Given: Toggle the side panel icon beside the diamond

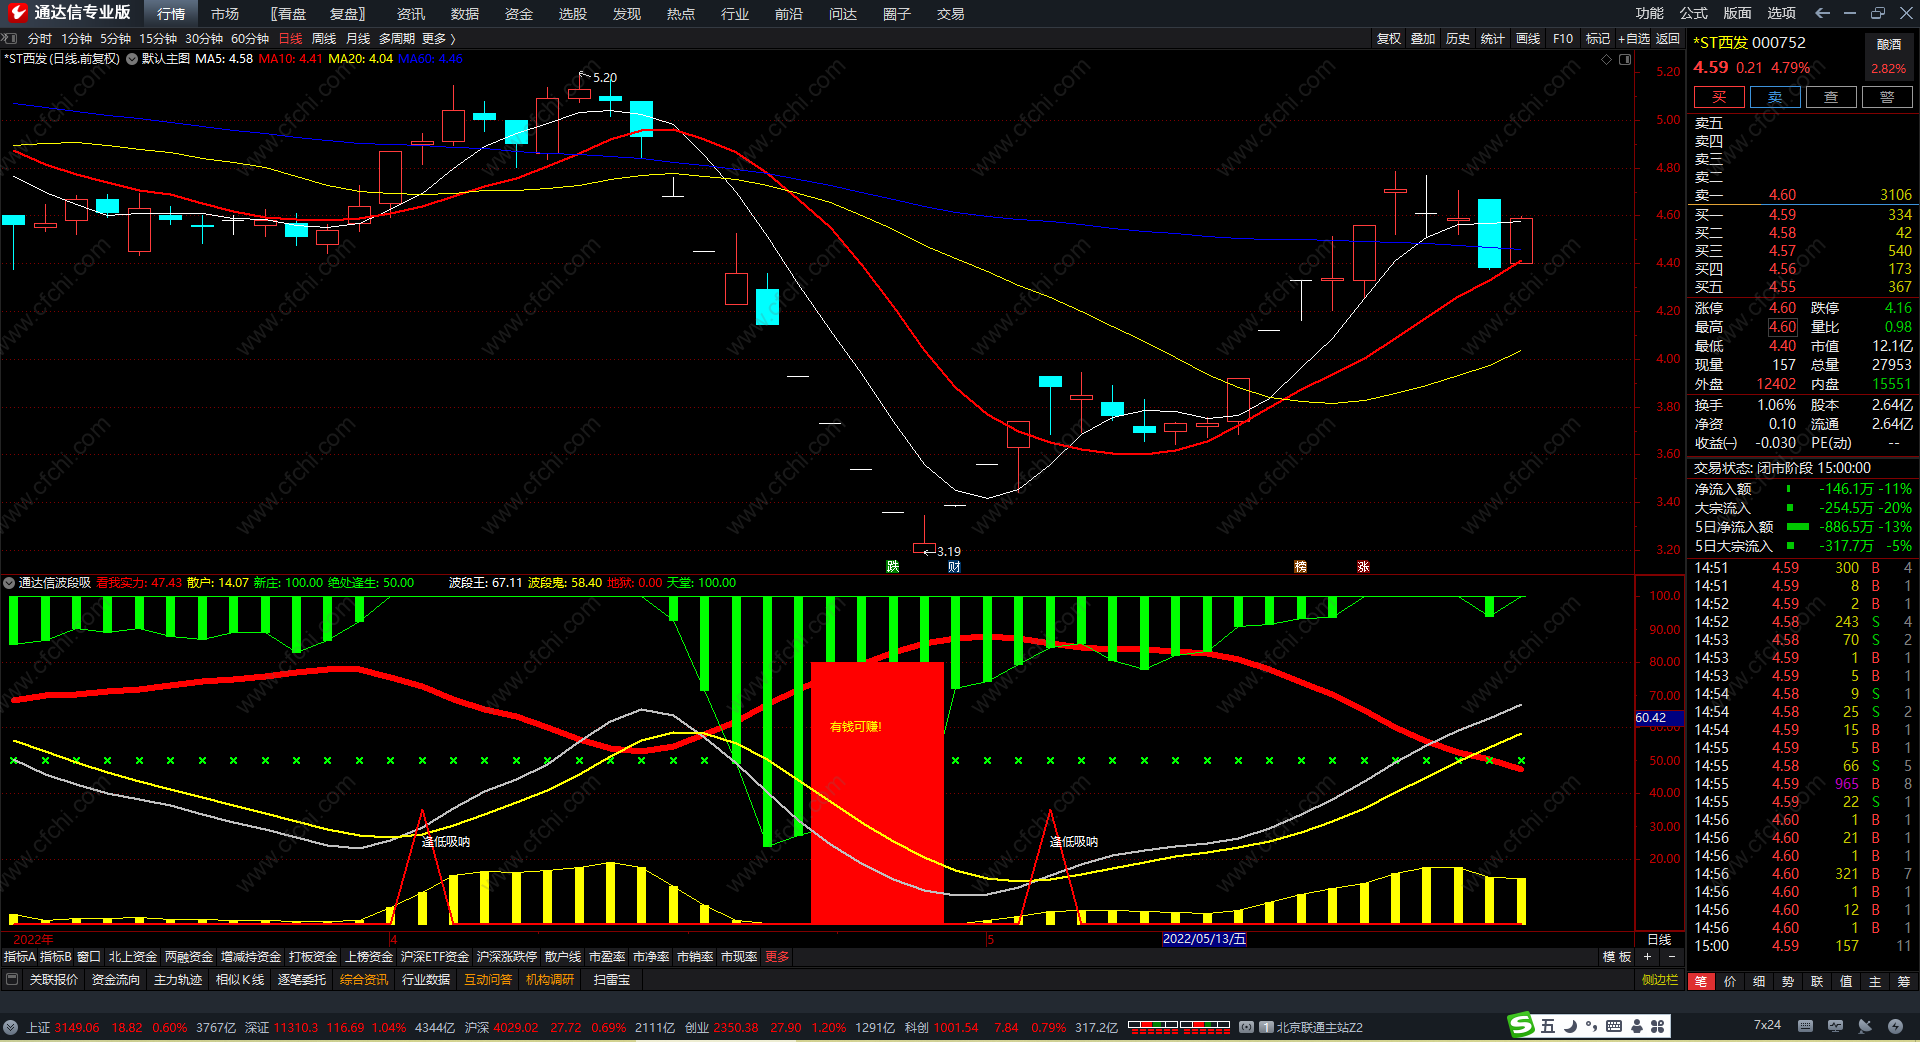Looking at the screenshot, I should (1625, 59).
